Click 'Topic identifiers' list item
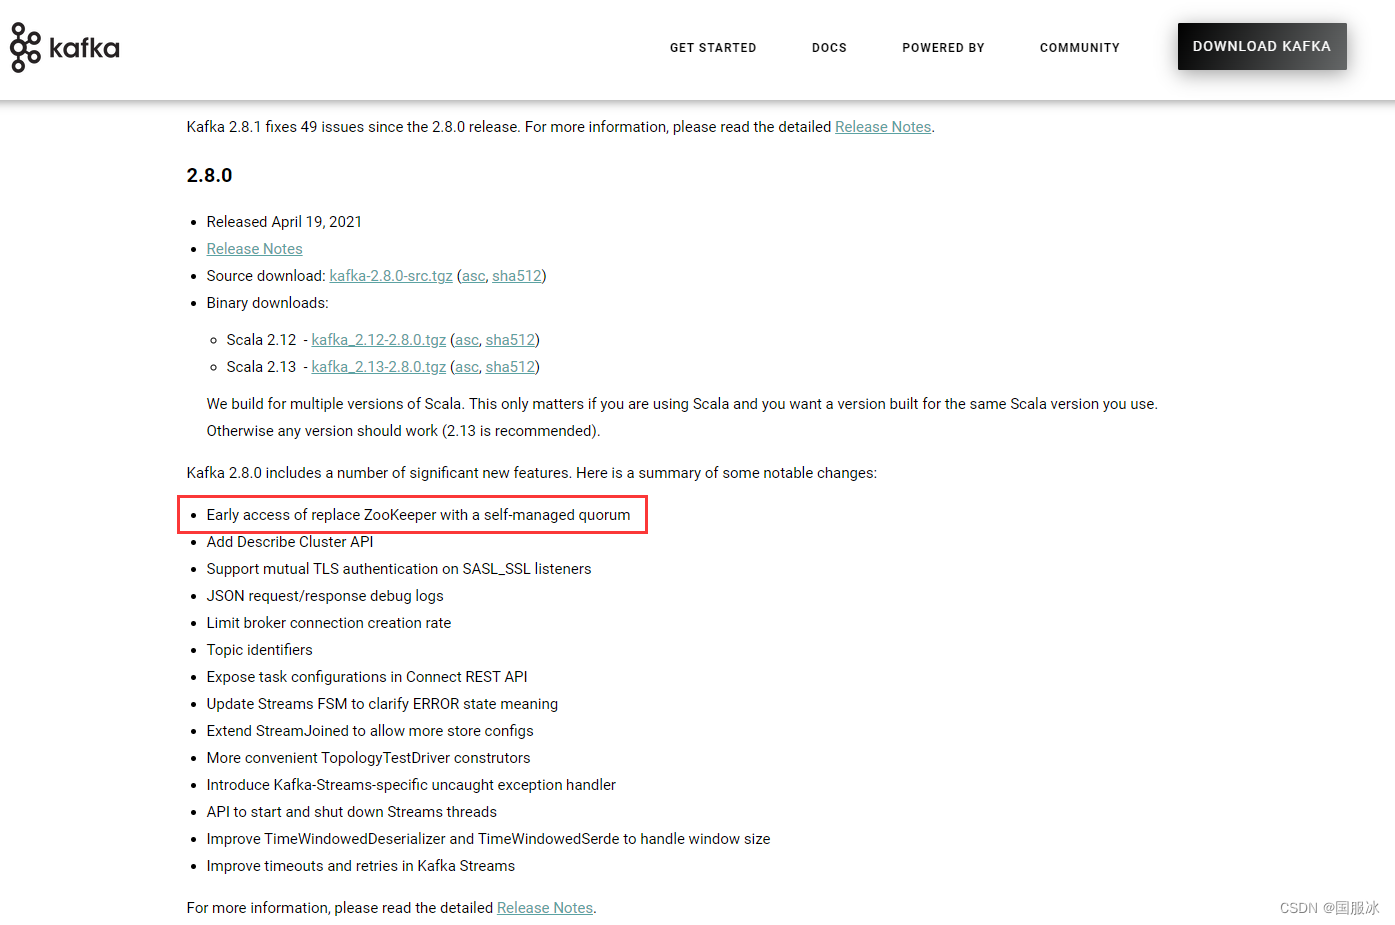 pos(260,650)
